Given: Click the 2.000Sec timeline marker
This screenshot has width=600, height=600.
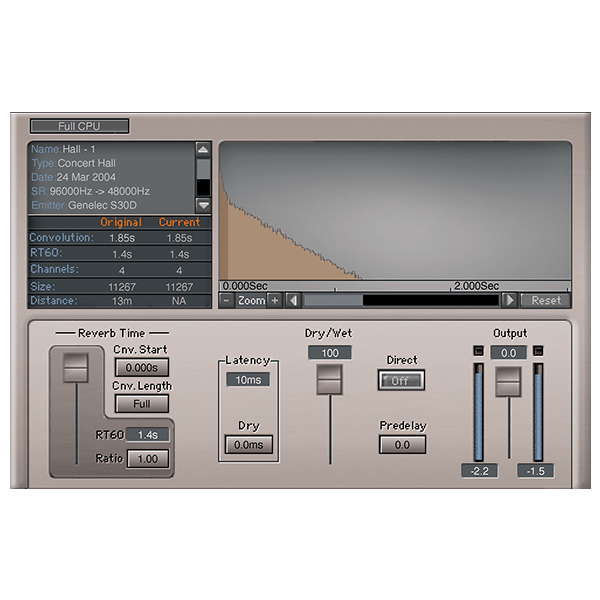Looking at the screenshot, I should pyautogui.click(x=476, y=286).
